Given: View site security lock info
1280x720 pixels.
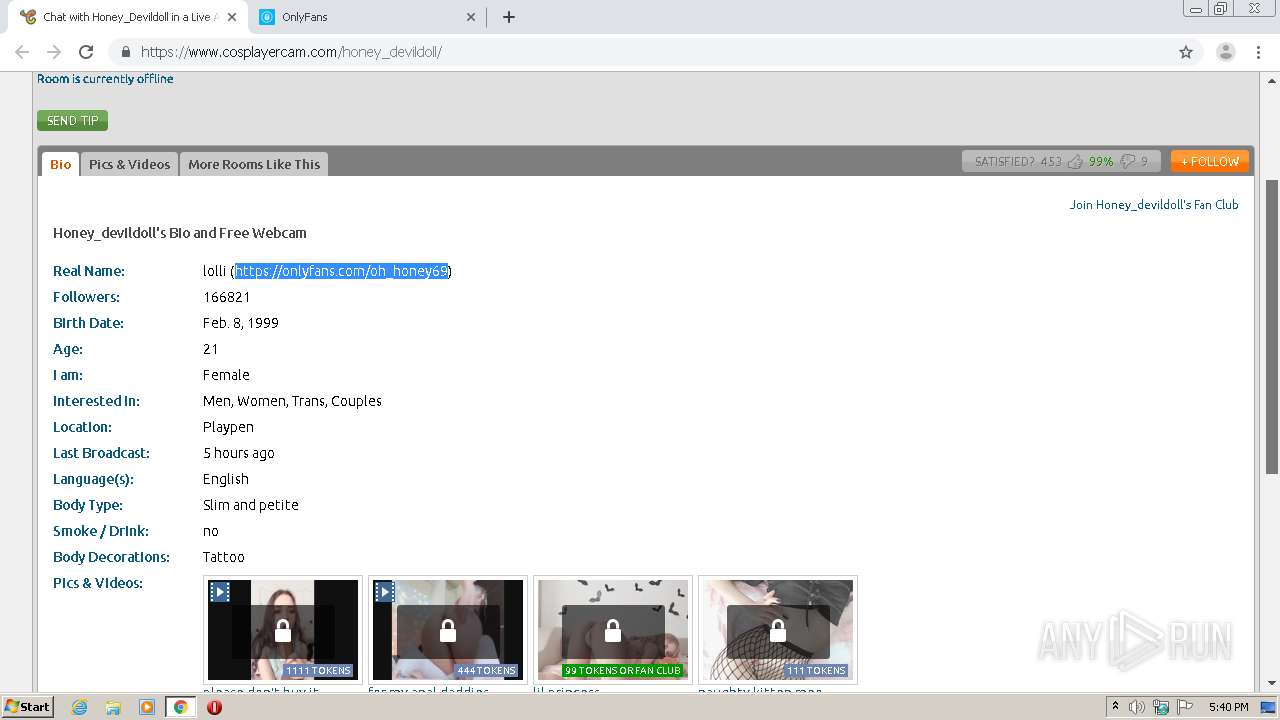Looking at the screenshot, I should [125, 52].
